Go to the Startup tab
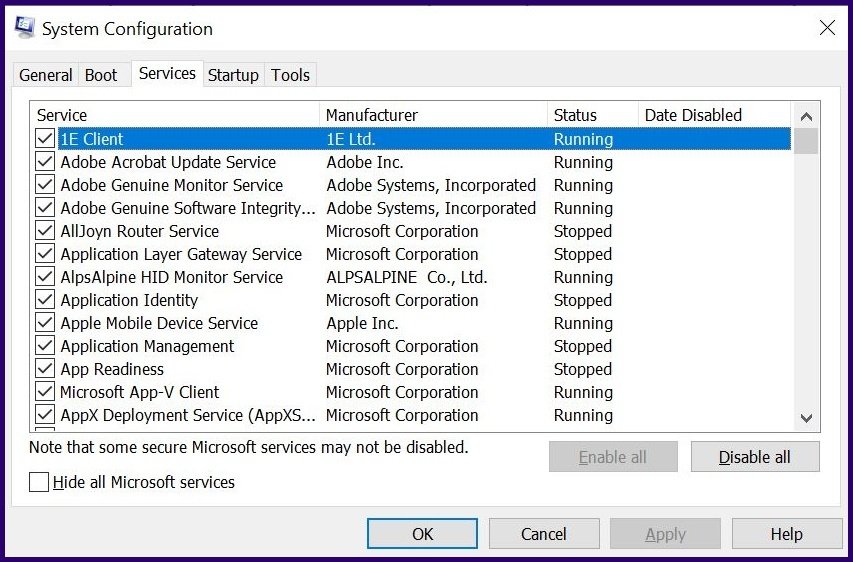The height and width of the screenshot is (562, 853). coord(233,75)
